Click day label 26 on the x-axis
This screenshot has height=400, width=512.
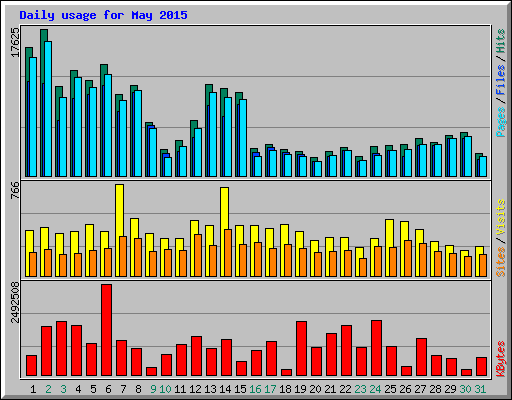(405, 389)
